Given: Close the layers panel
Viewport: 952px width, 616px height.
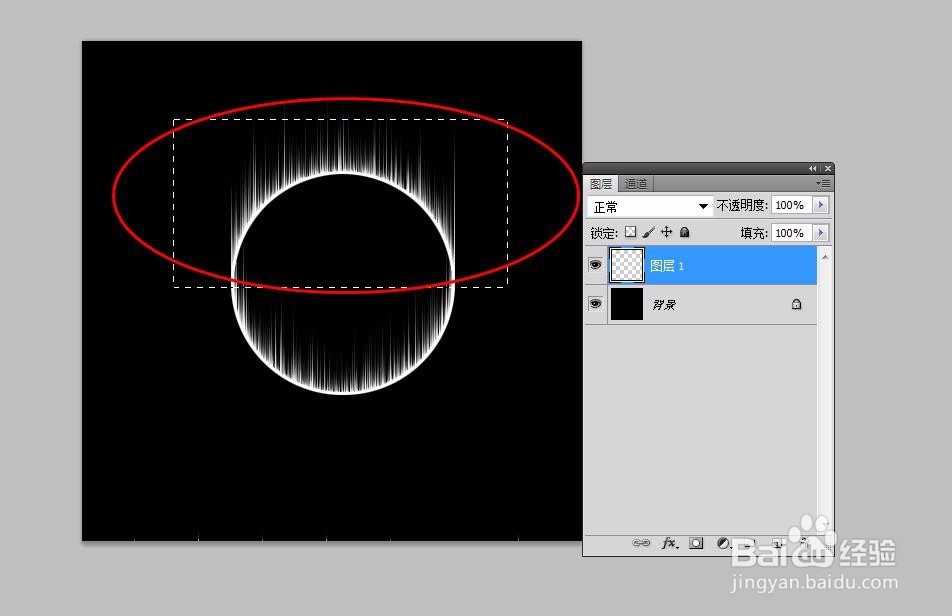Looking at the screenshot, I should 828,168.
